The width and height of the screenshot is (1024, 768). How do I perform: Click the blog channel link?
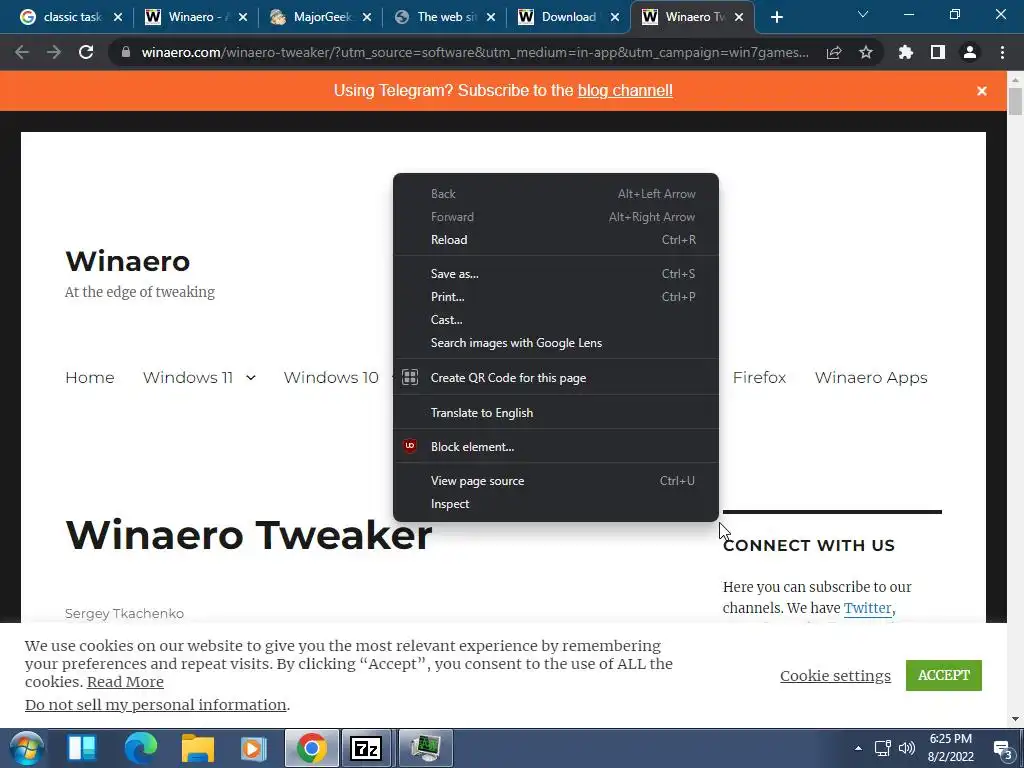pos(625,91)
